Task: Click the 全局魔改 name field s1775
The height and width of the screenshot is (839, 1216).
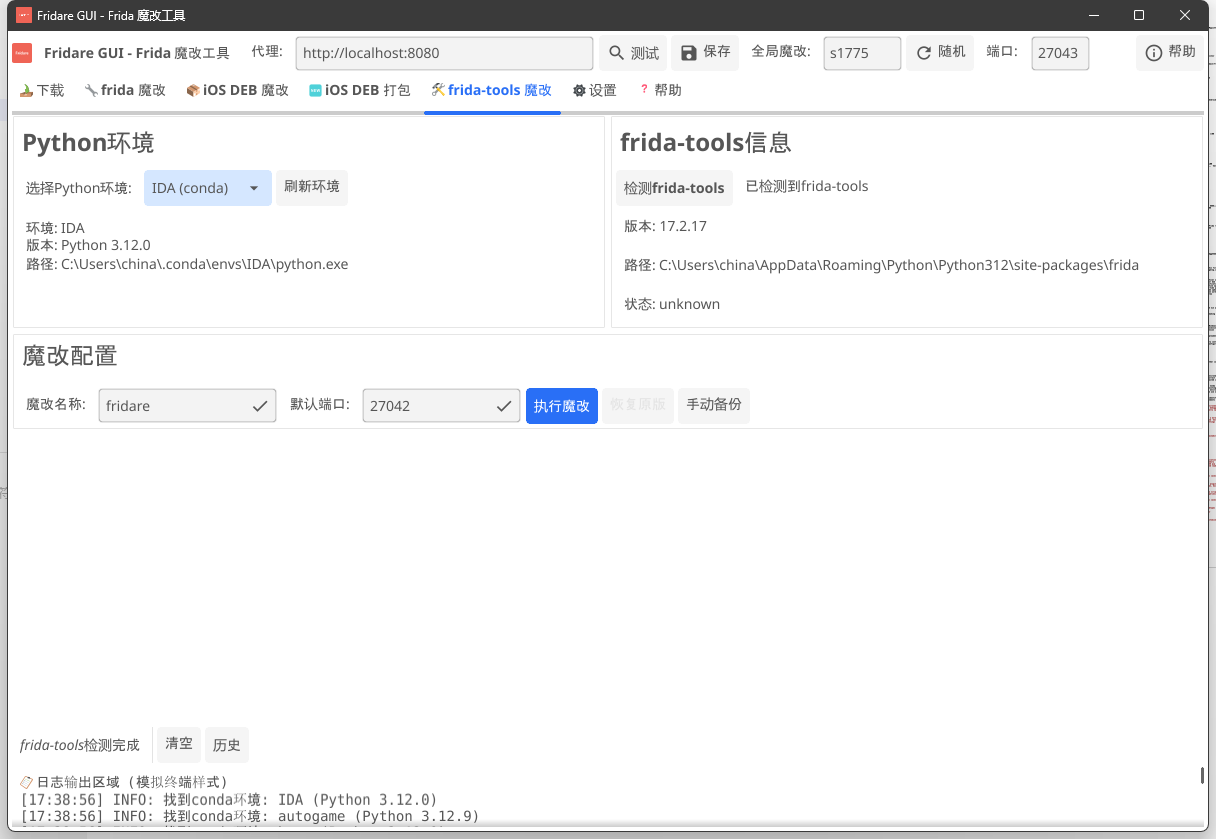Action: tap(863, 53)
